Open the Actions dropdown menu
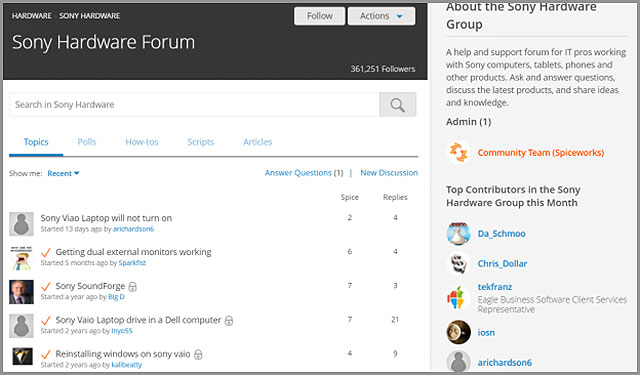This screenshot has width=640, height=375. [381, 16]
